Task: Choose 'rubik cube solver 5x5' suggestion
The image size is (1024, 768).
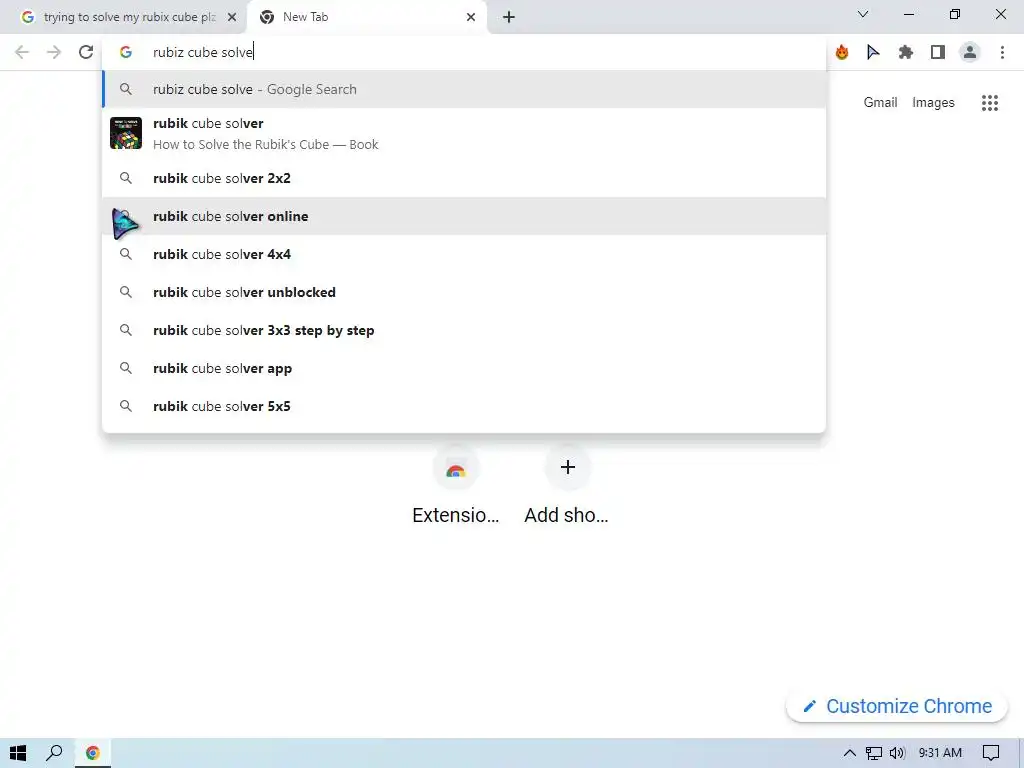Action: 464,406
